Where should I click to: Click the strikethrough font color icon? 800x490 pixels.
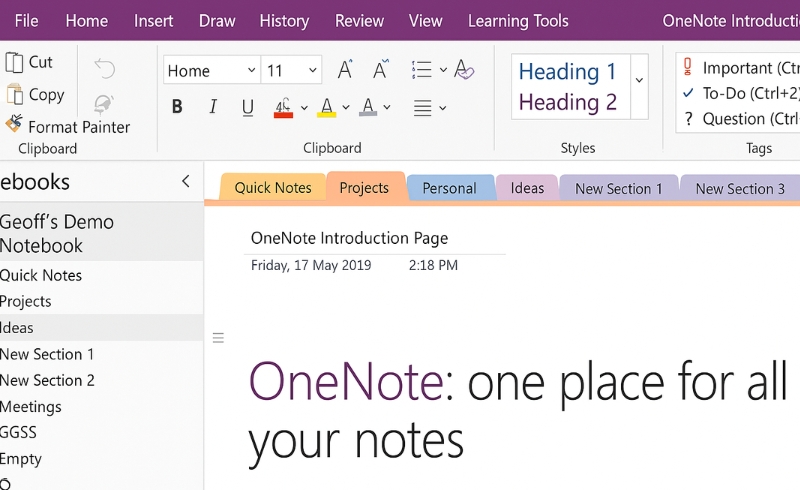pyautogui.click(x=283, y=108)
